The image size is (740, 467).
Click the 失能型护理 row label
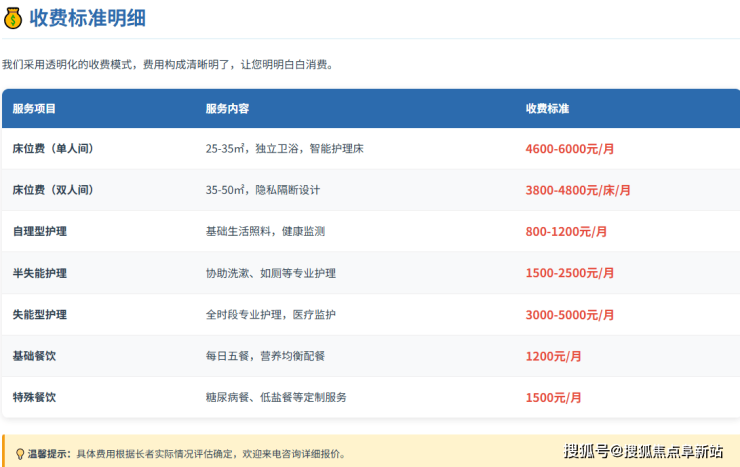[40, 314]
